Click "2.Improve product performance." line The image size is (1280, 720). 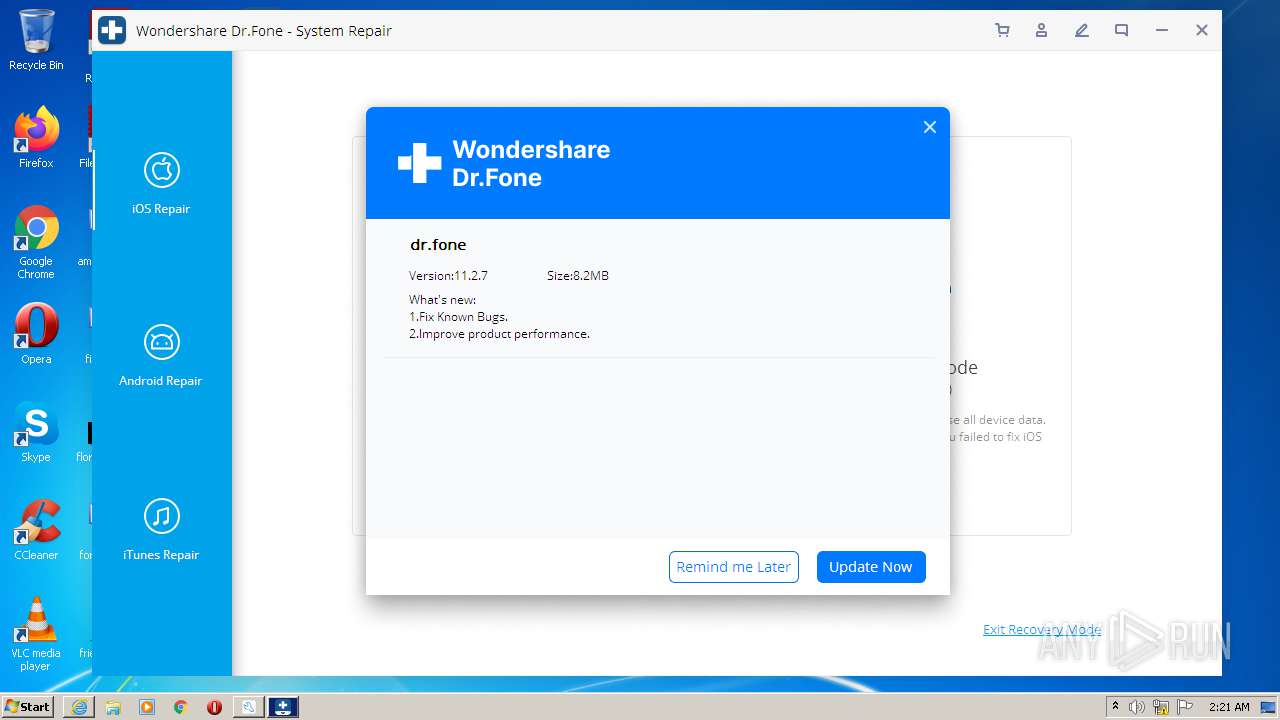[x=499, y=334]
